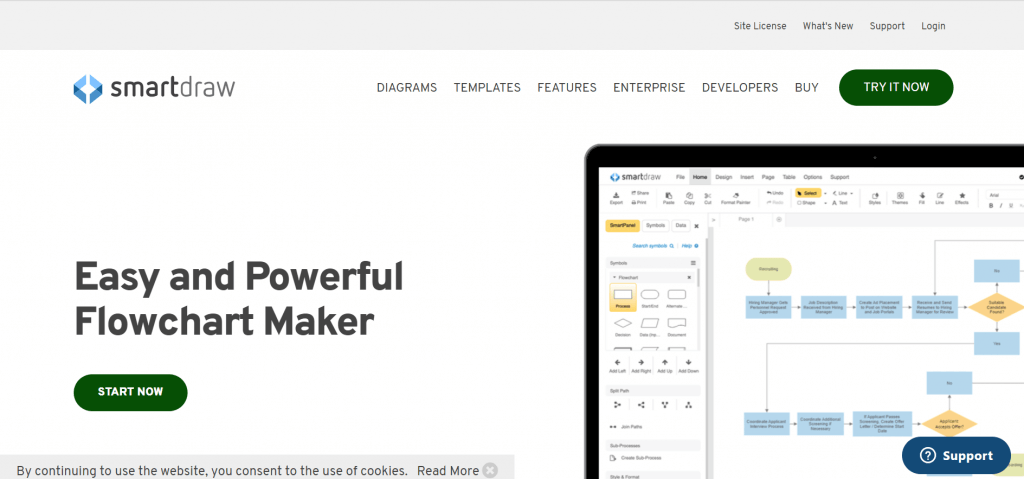Open the Styles icon
Viewport: 1024px width, 479px height.
(875, 195)
